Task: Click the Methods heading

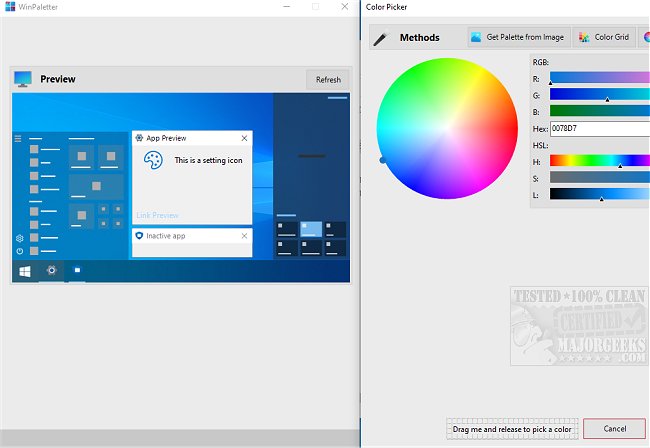Action: [420, 38]
